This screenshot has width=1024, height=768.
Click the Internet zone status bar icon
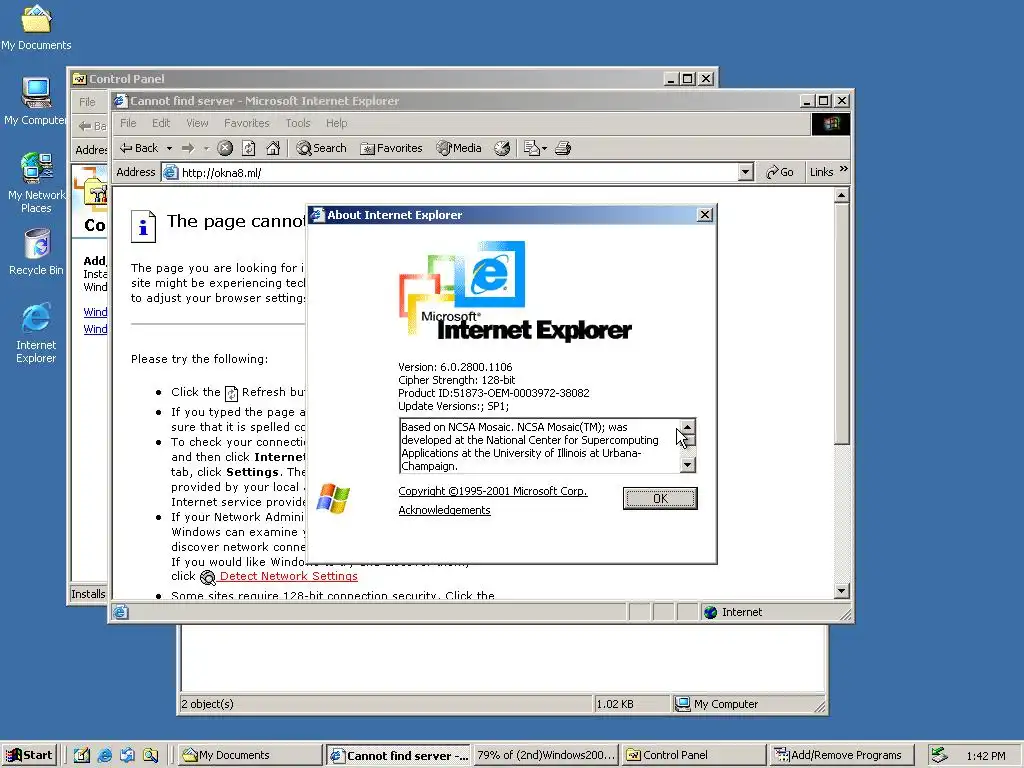coord(711,612)
